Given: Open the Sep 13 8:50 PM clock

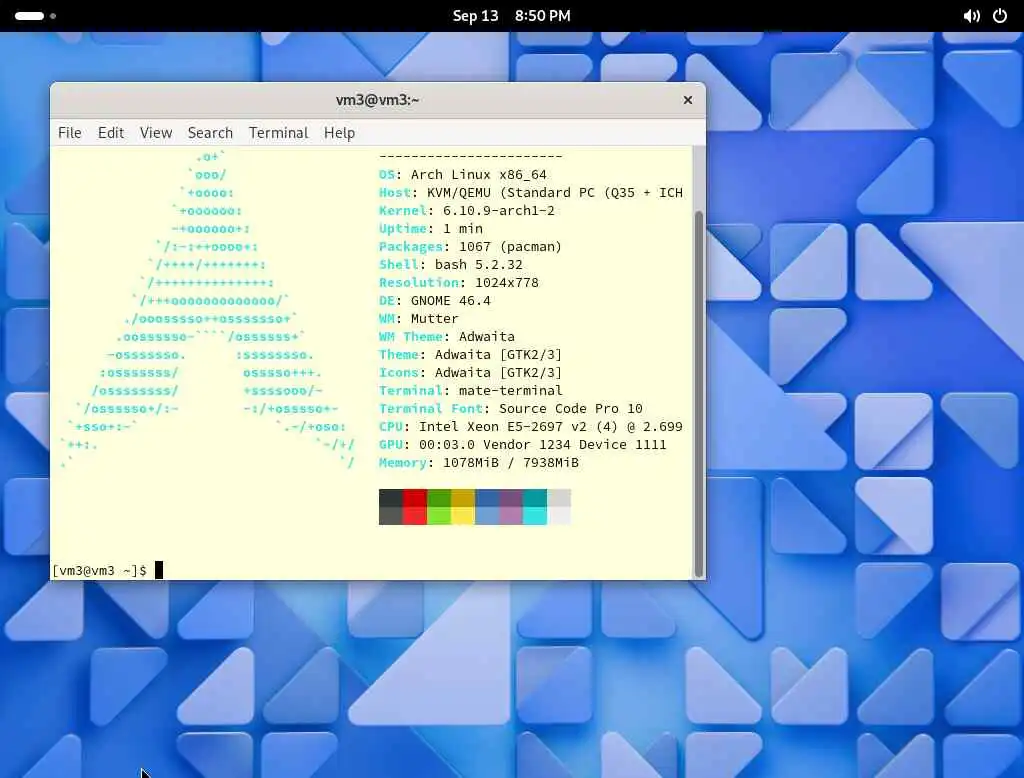Looking at the screenshot, I should click(x=511, y=16).
